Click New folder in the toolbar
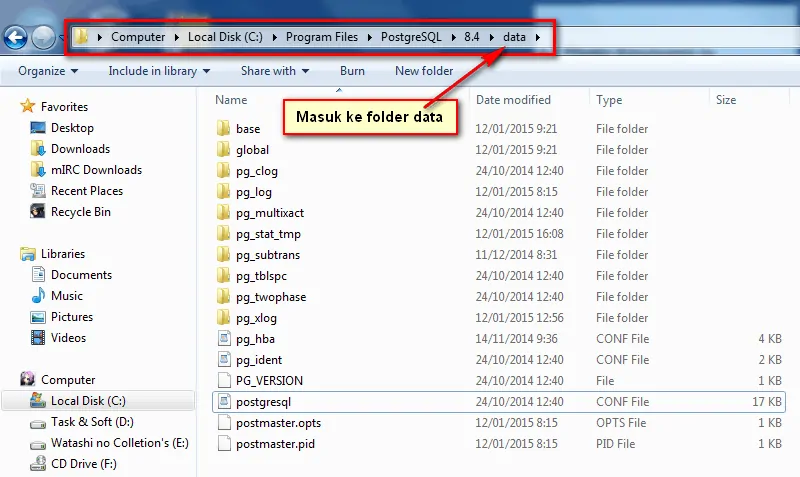The height and width of the screenshot is (477, 800). tap(424, 71)
